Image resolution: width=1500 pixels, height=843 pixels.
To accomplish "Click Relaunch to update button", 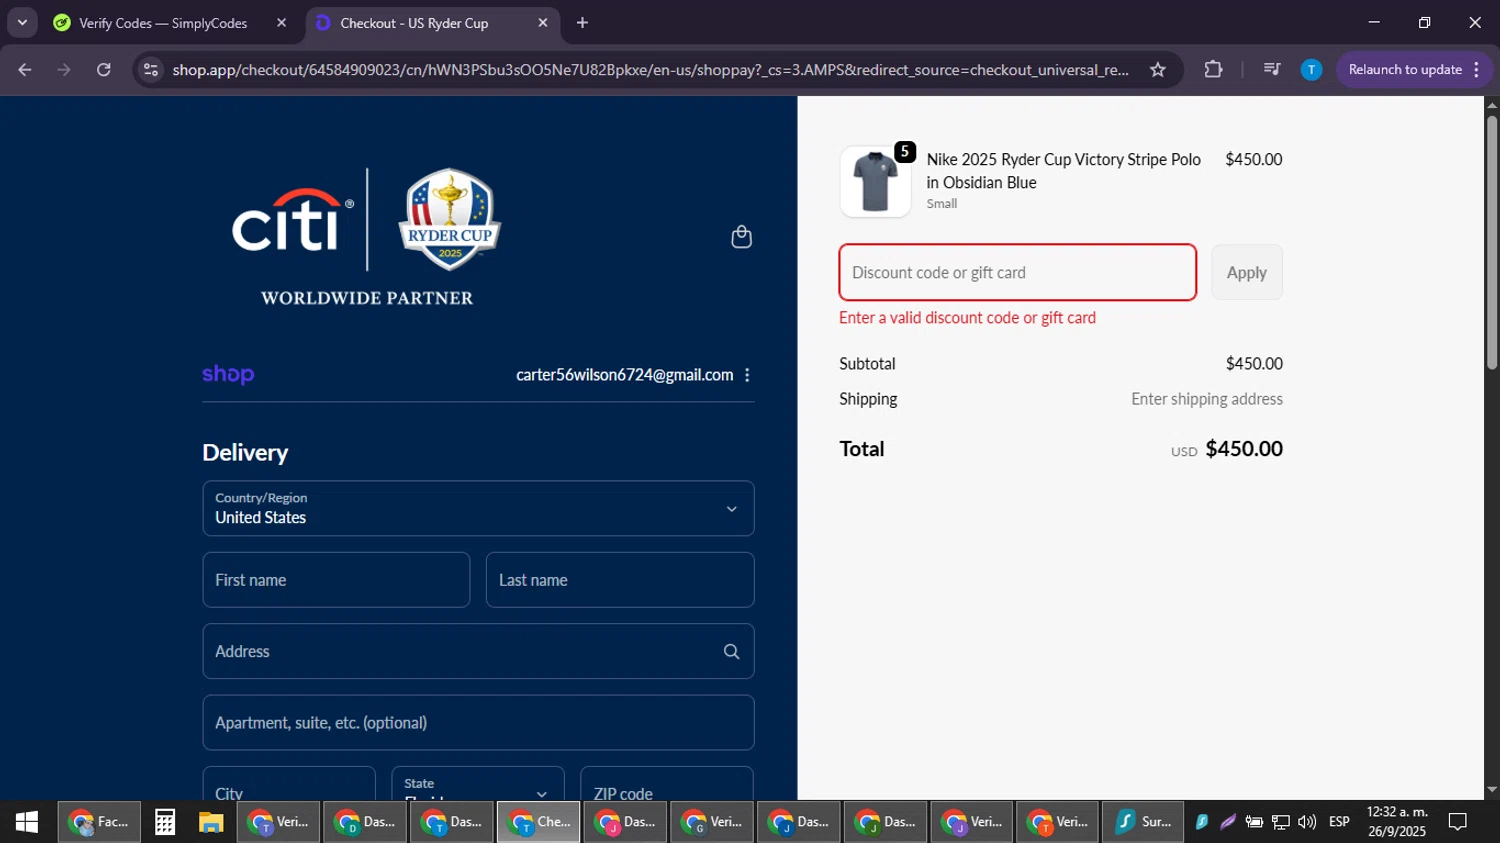I will 1405,70.
